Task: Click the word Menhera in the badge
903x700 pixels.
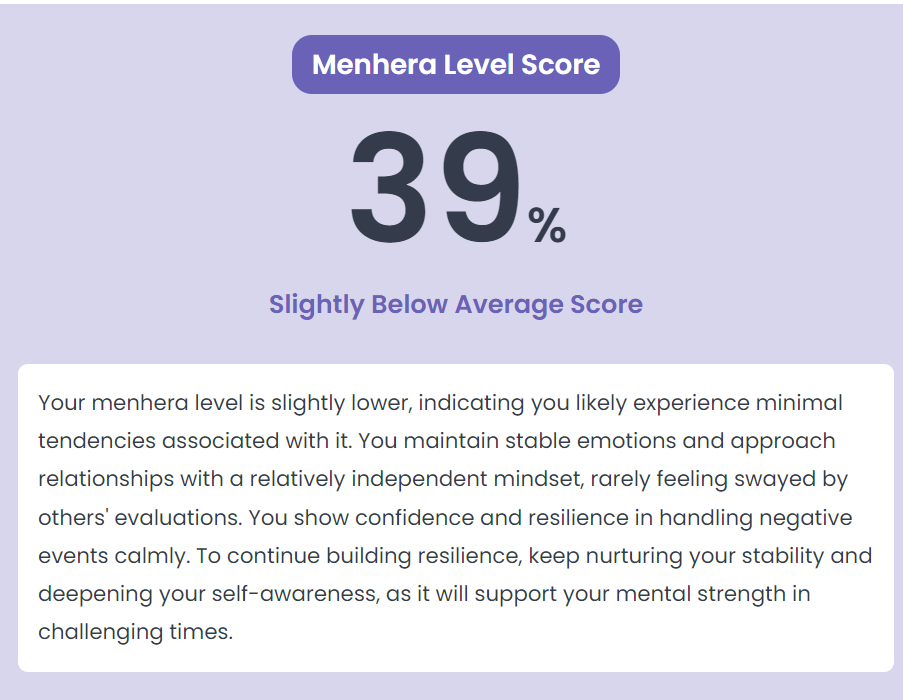Action: pos(374,64)
